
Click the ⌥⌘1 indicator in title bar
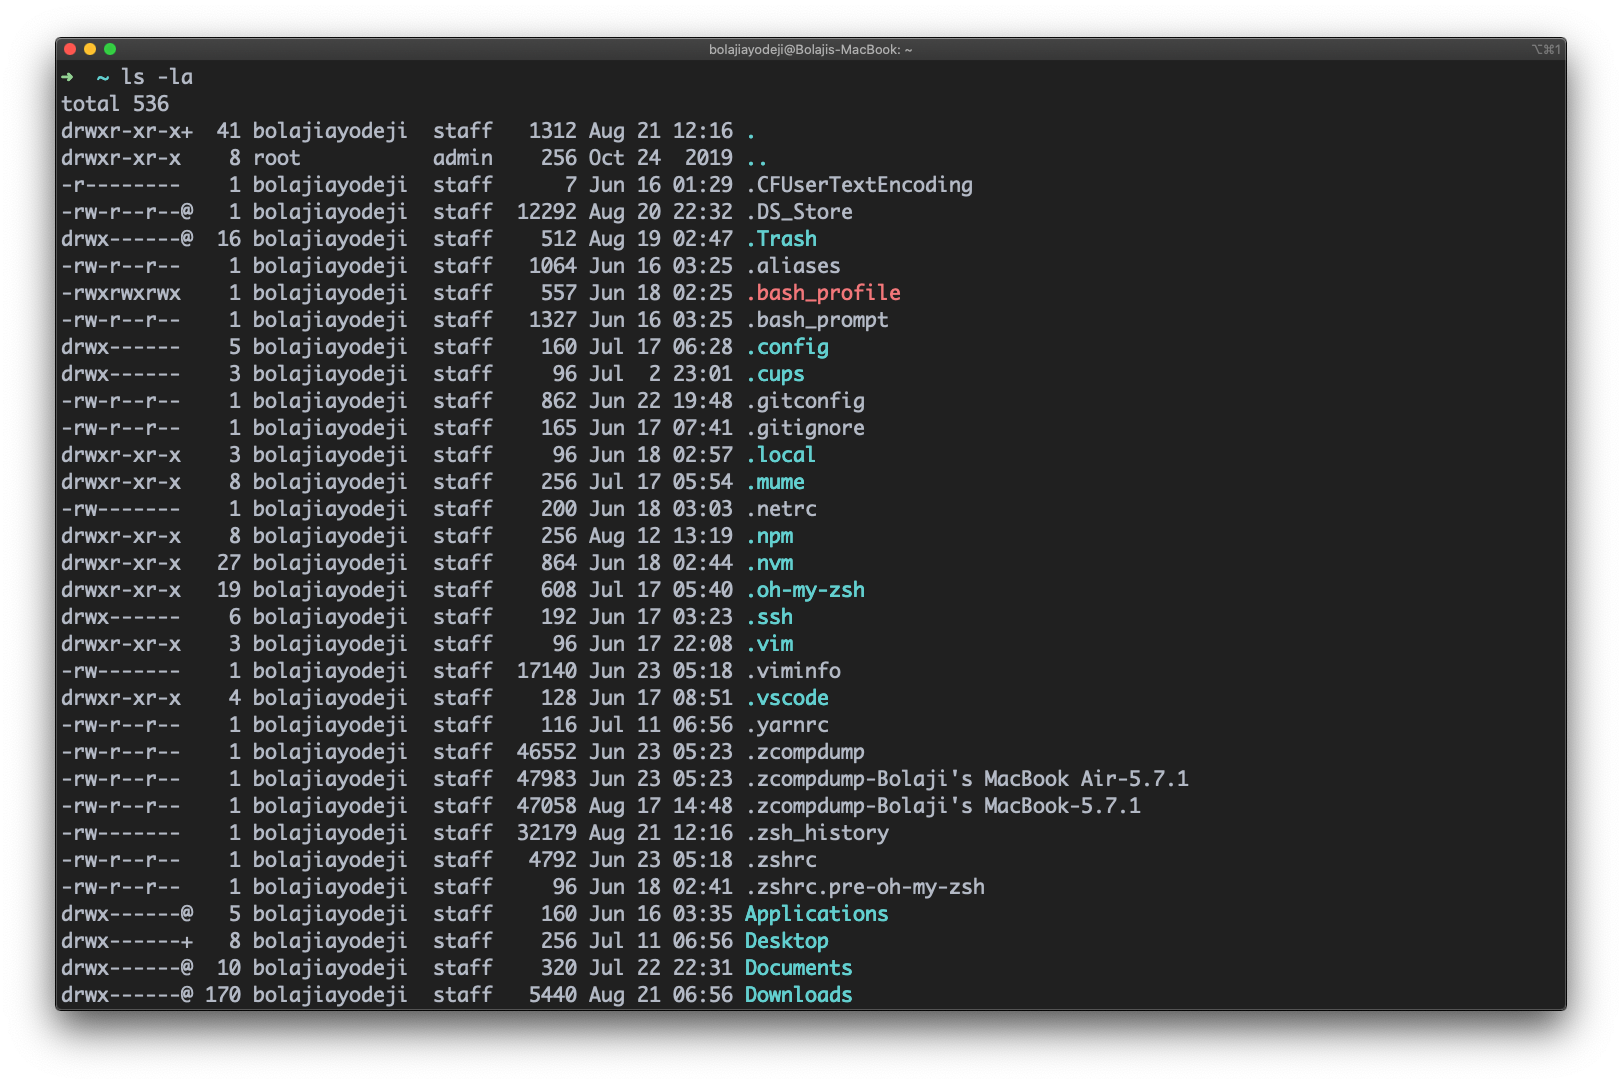(x=1546, y=46)
